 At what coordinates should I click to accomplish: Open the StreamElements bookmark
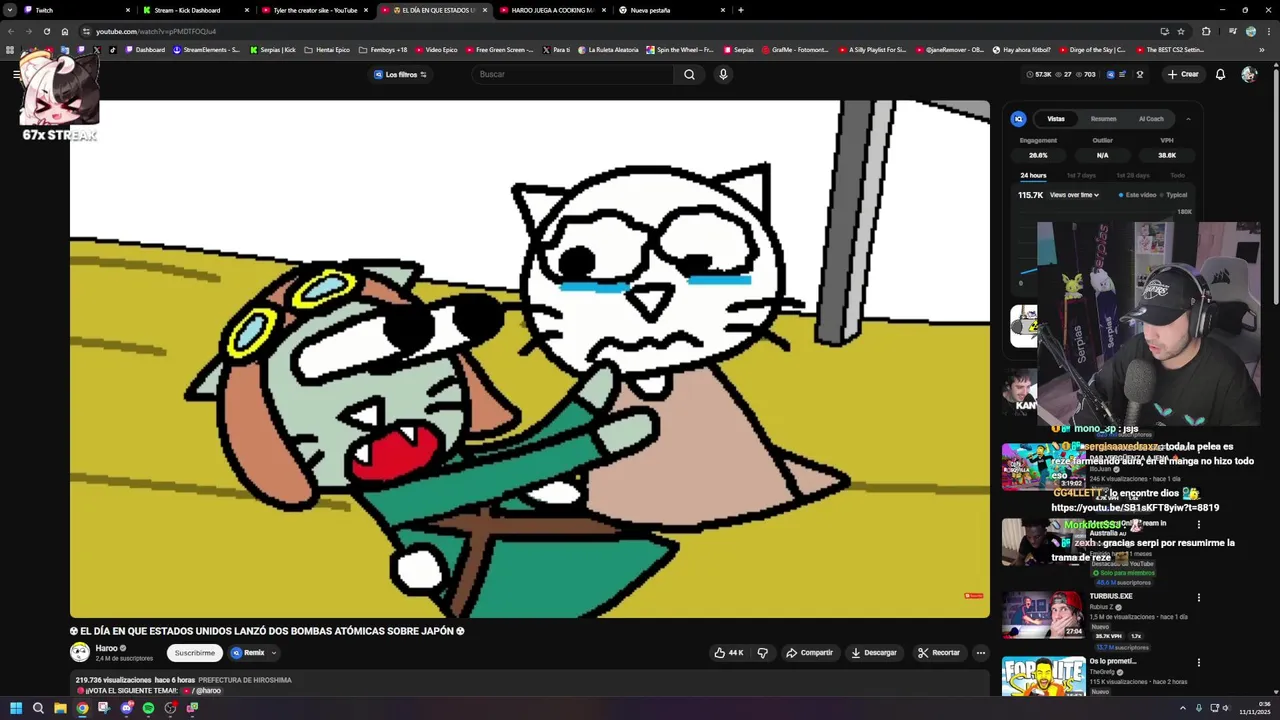coord(206,49)
